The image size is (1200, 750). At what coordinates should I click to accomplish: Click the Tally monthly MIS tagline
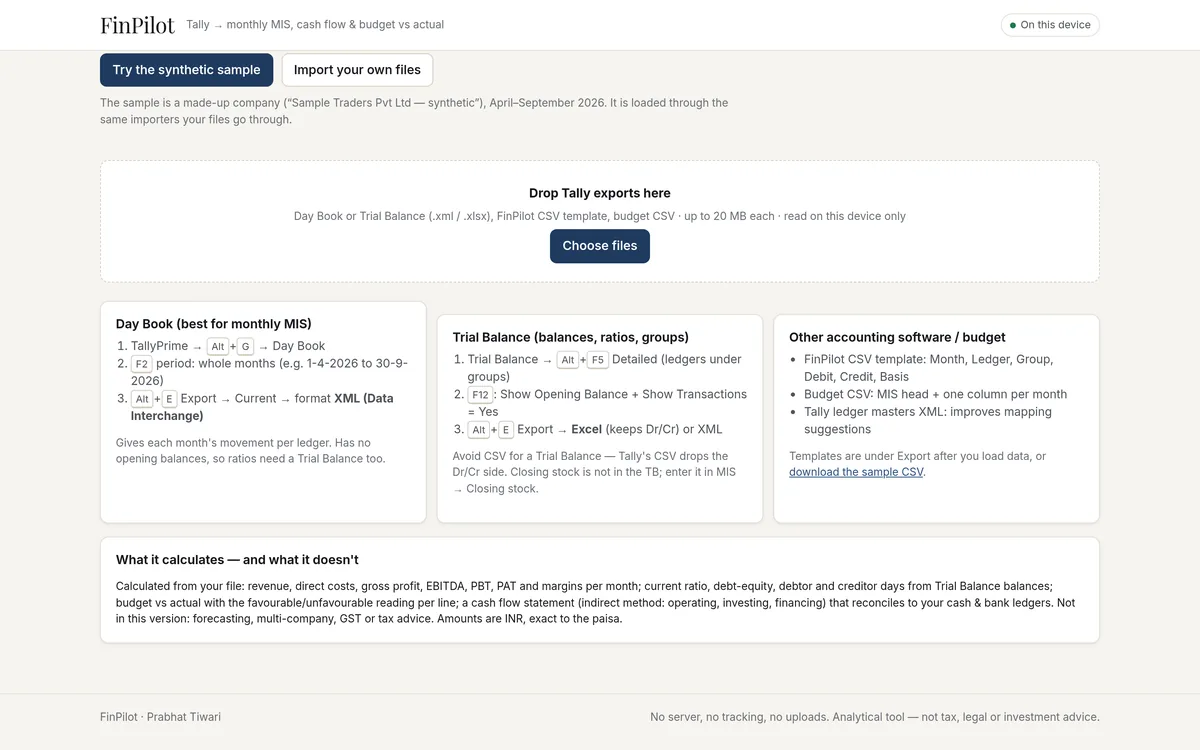315,25
